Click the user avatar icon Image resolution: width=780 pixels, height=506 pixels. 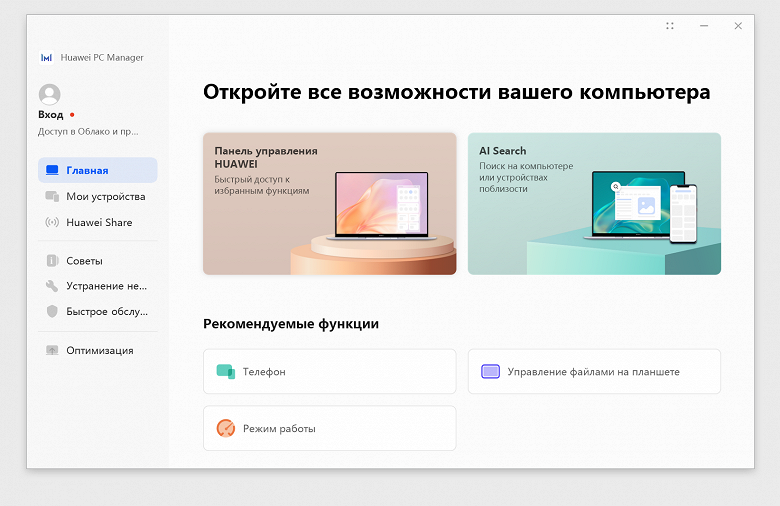pos(50,94)
